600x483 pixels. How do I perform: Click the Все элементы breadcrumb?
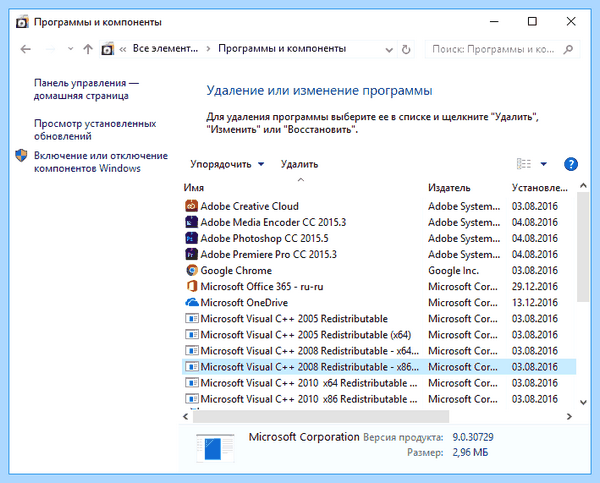click(165, 49)
